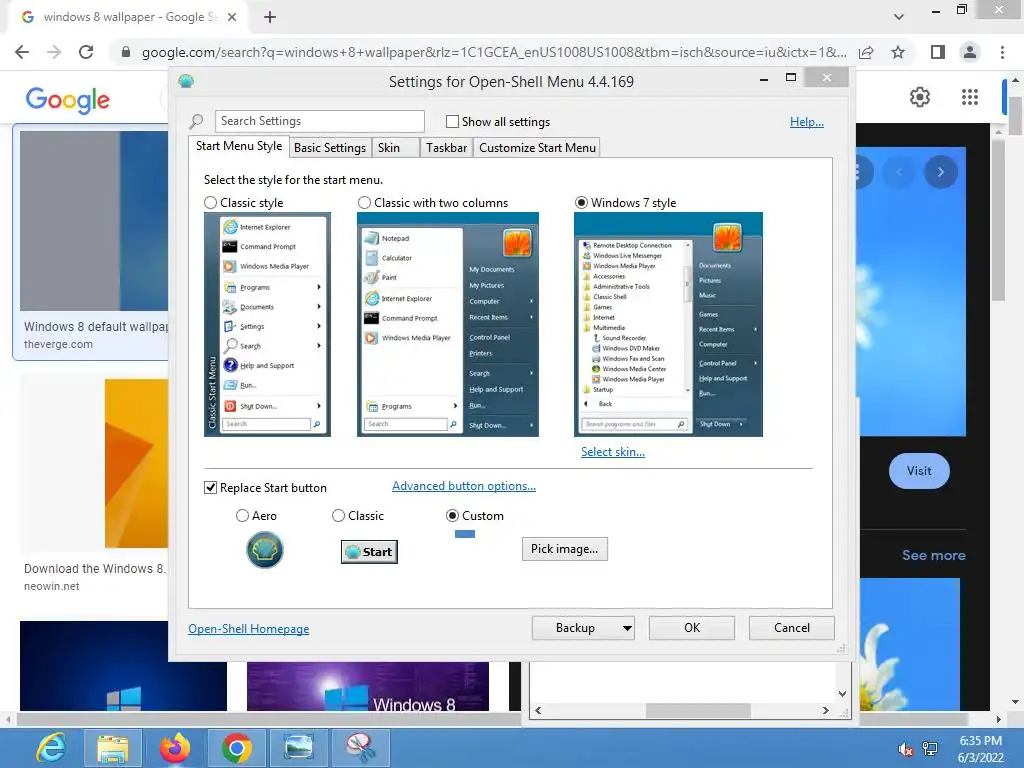The width and height of the screenshot is (1024, 768).
Task: Click the Pick image button
Action: tap(564, 549)
